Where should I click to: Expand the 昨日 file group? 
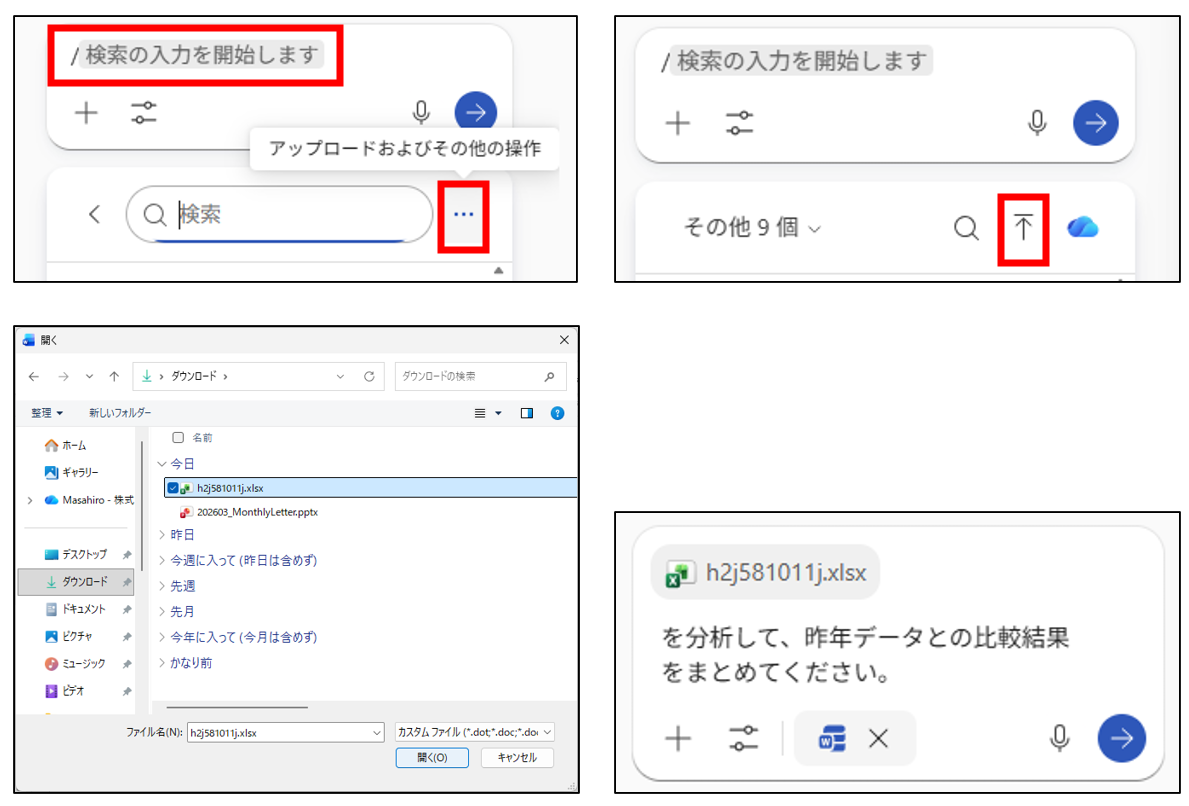[163, 535]
